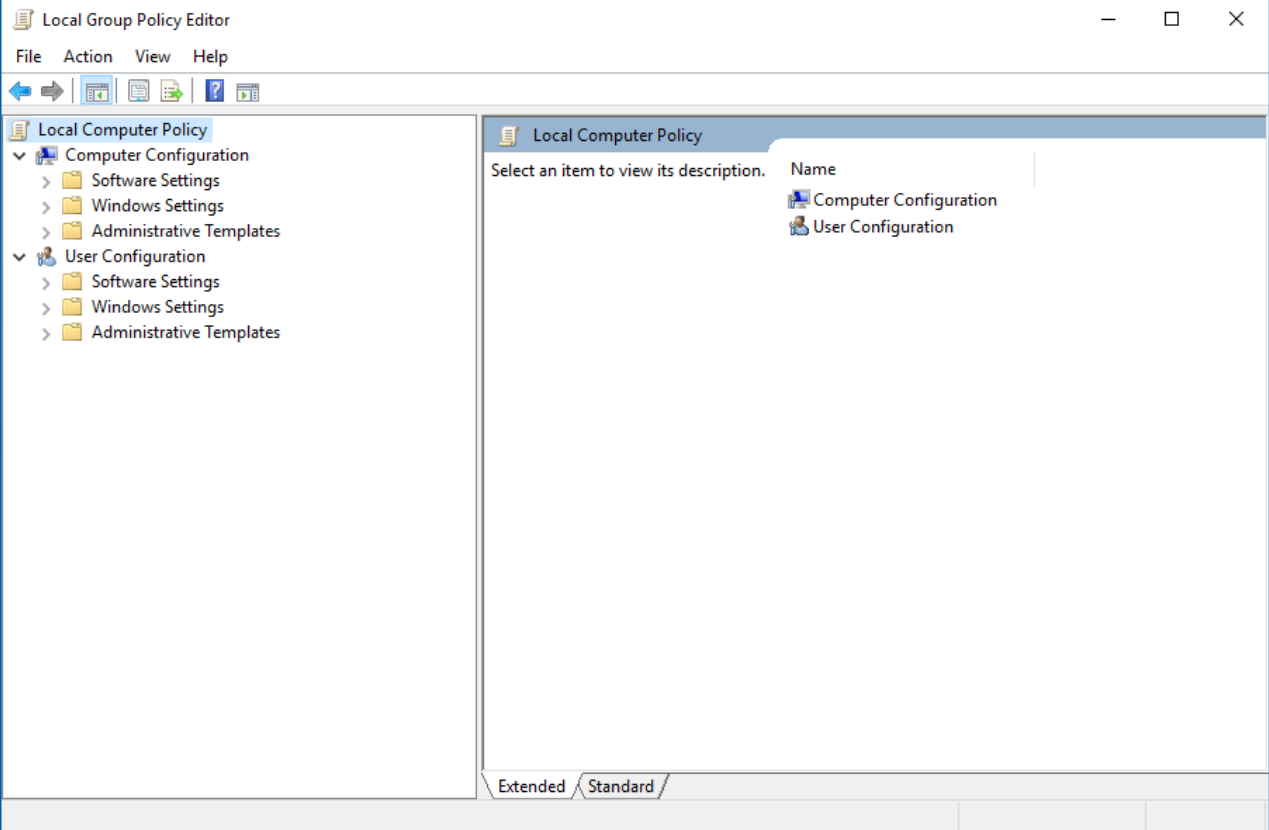This screenshot has width=1269, height=830.
Task: Click folder icon of Administrative Templates under User Configuration
Action: click(72, 332)
